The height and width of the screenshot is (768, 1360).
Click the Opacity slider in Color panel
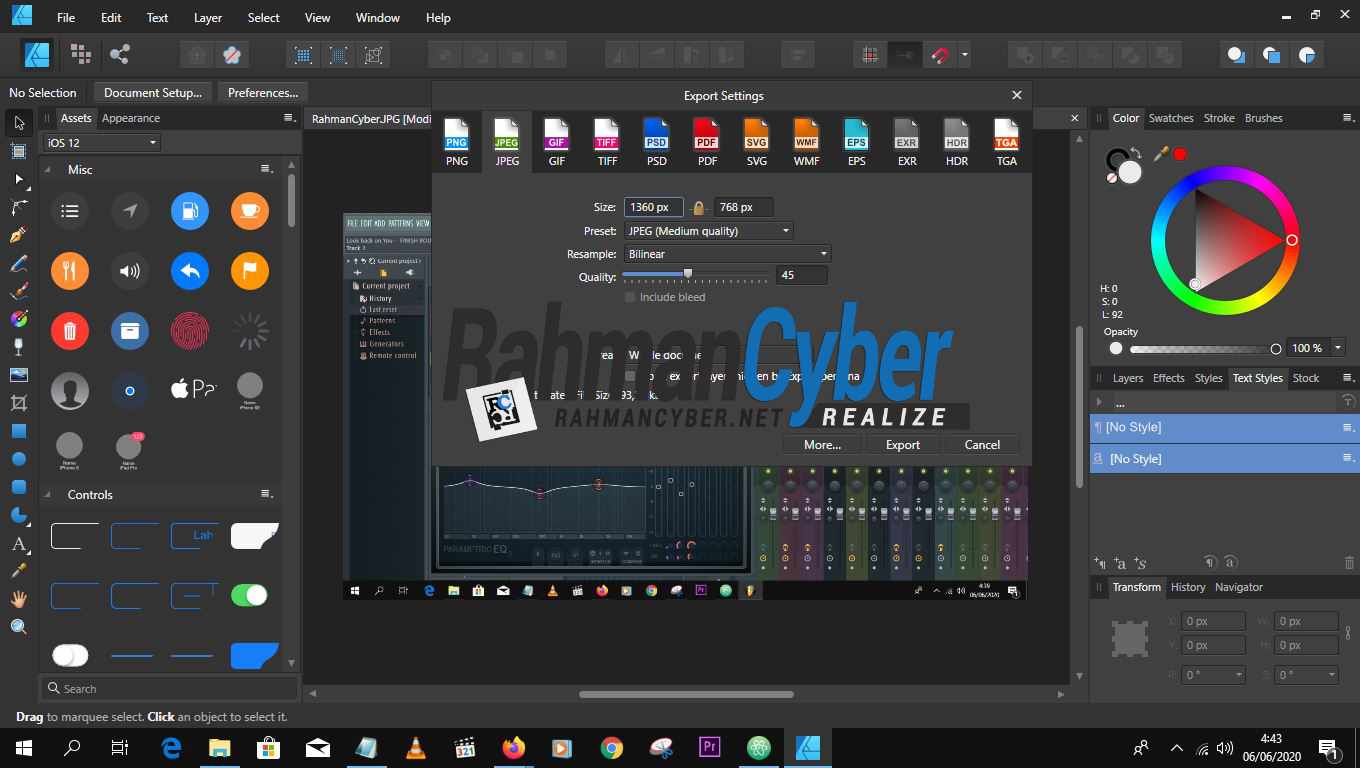[x=1205, y=349]
